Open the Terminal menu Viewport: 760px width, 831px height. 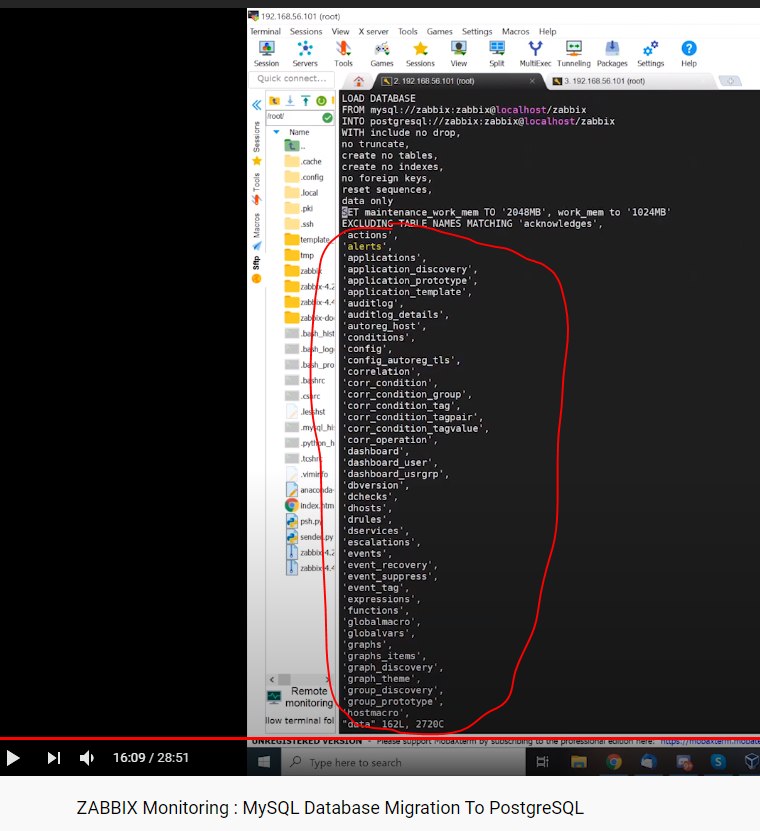coord(265,31)
